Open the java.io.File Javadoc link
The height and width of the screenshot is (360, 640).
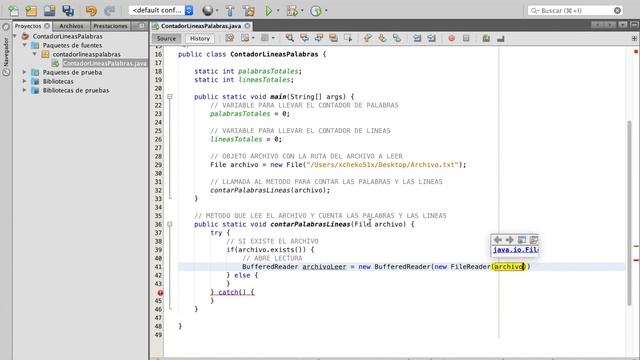[516, 250]
